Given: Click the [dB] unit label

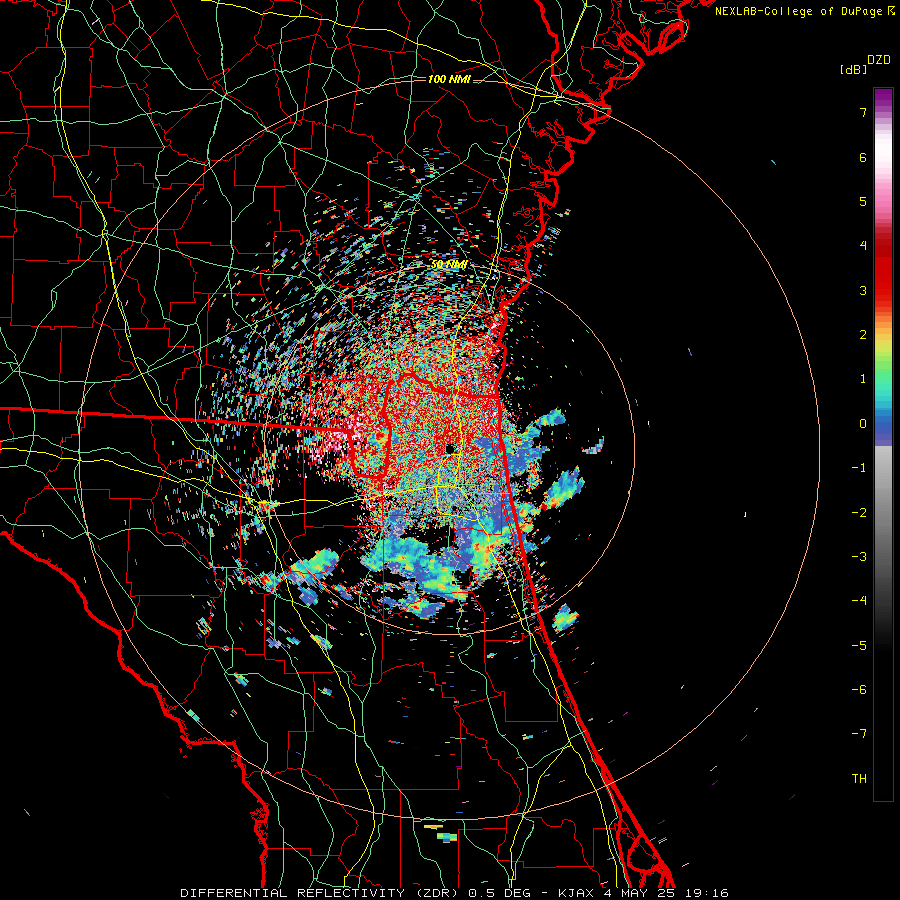Looking at the screenshot, I should (854, 69).
